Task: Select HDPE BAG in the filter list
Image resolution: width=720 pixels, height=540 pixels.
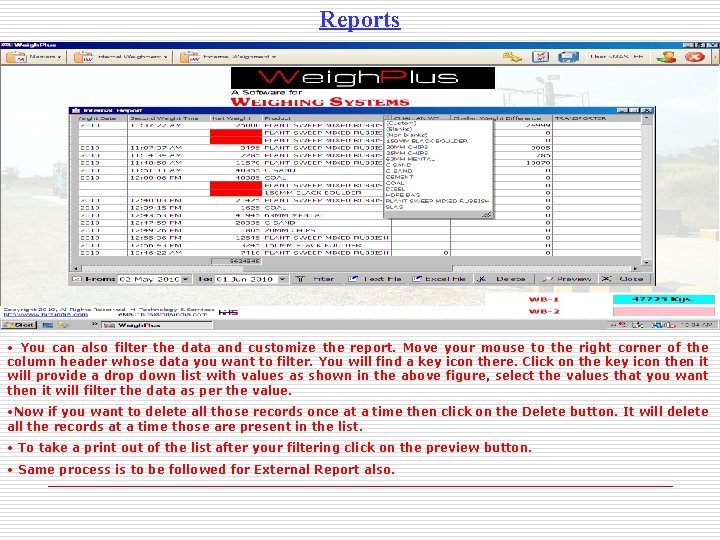Action: [x=403, y=195]
